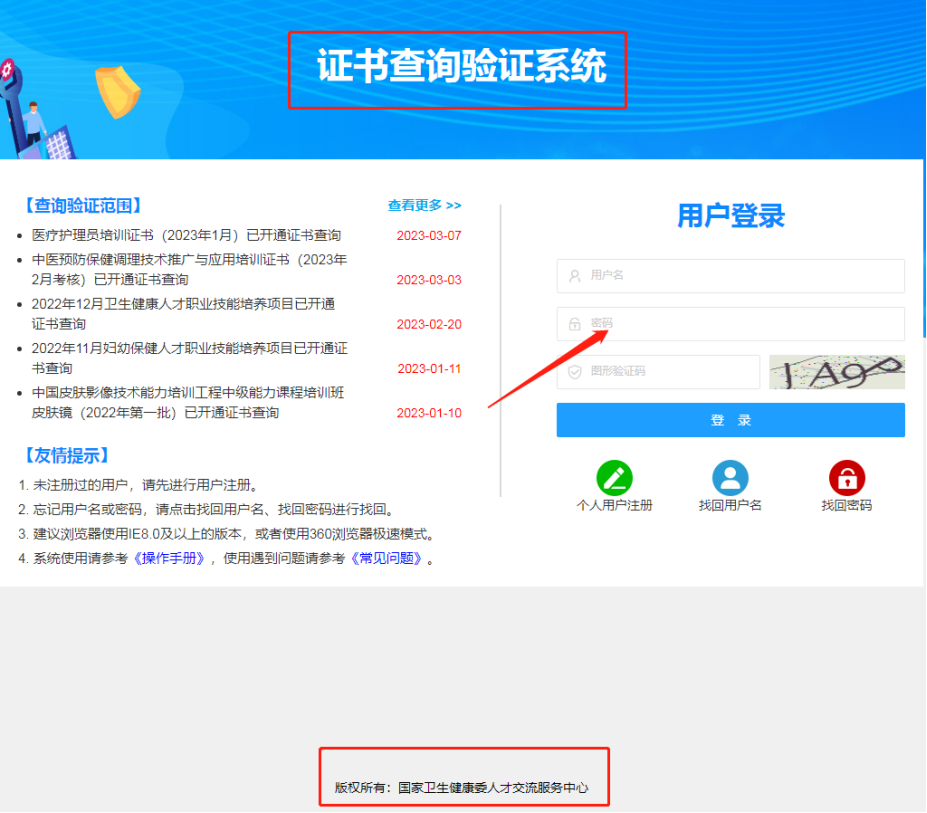Click the red retrieve password lock icon

tap(846, 478)
